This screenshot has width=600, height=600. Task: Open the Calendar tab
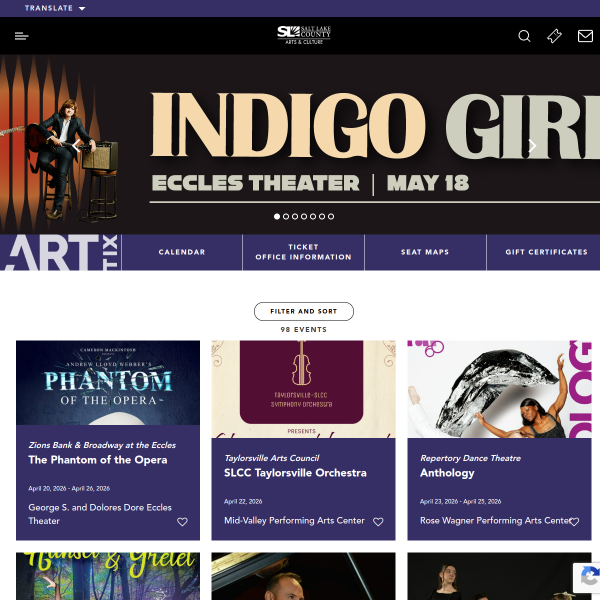(x=182, y=252)
